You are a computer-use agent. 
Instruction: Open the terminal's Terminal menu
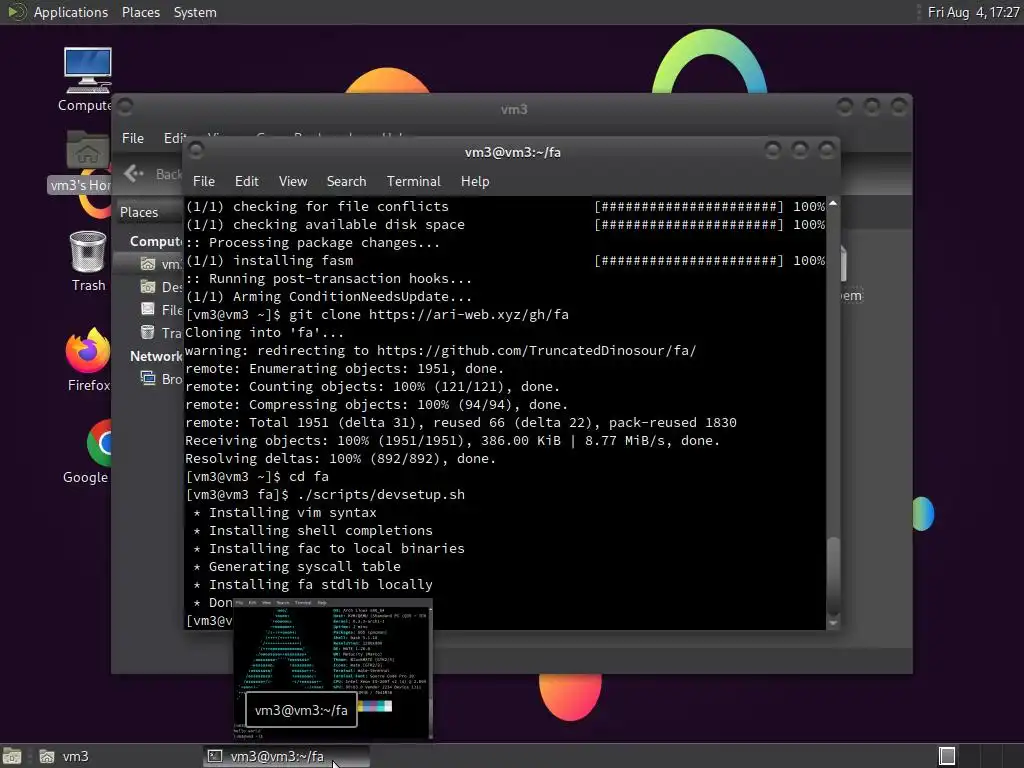[x=413, y=181]
